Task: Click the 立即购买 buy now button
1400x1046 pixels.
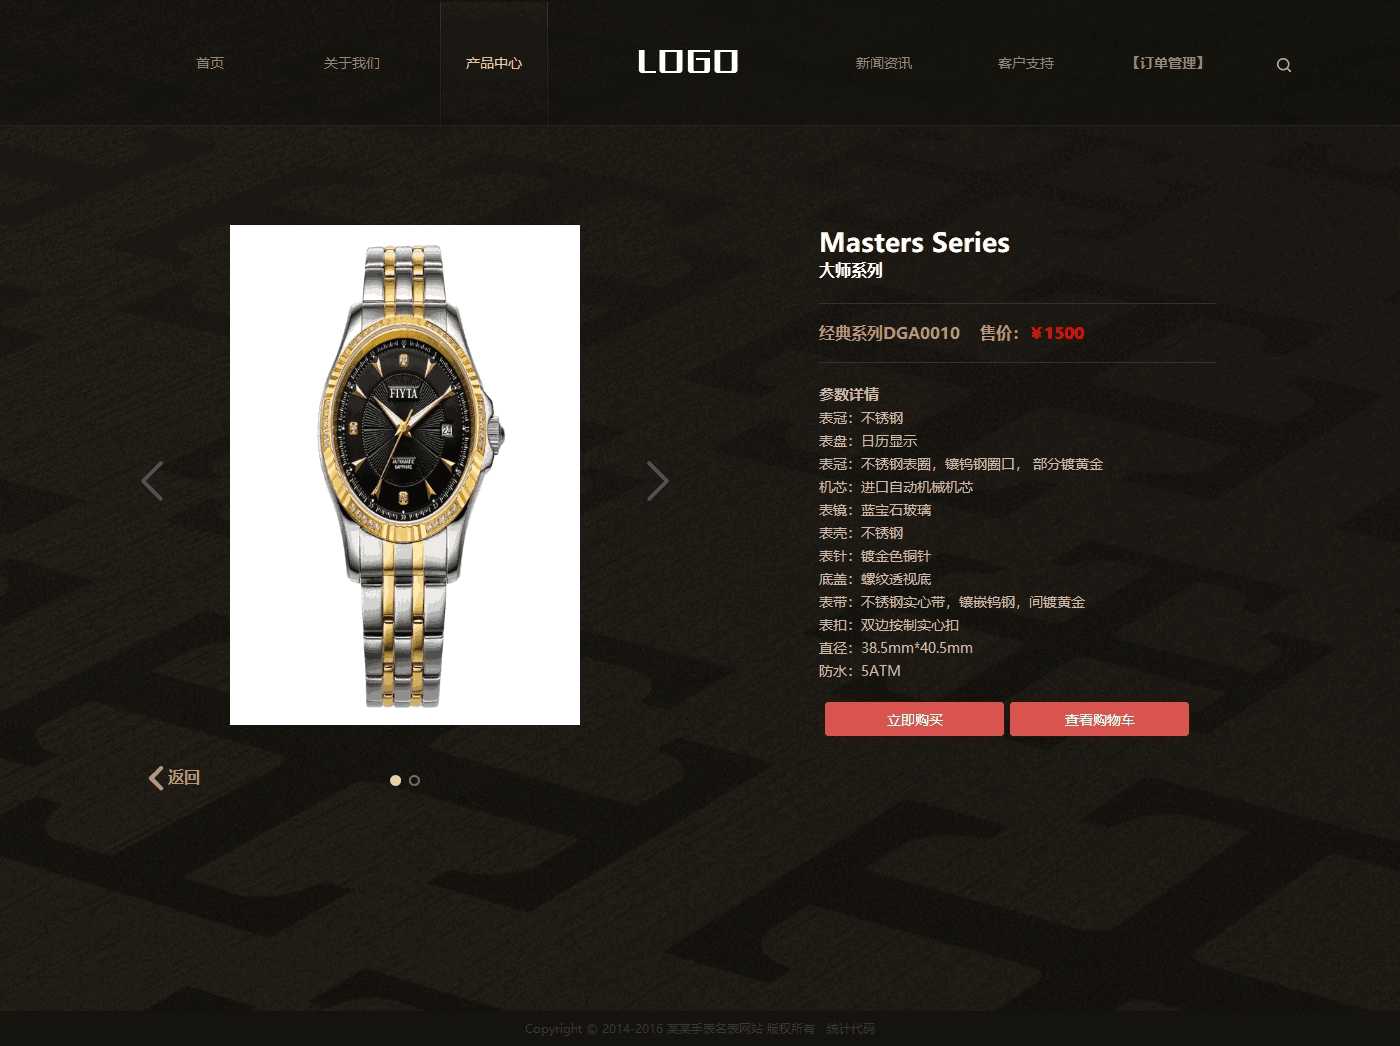Action: (x=914, y=719)
